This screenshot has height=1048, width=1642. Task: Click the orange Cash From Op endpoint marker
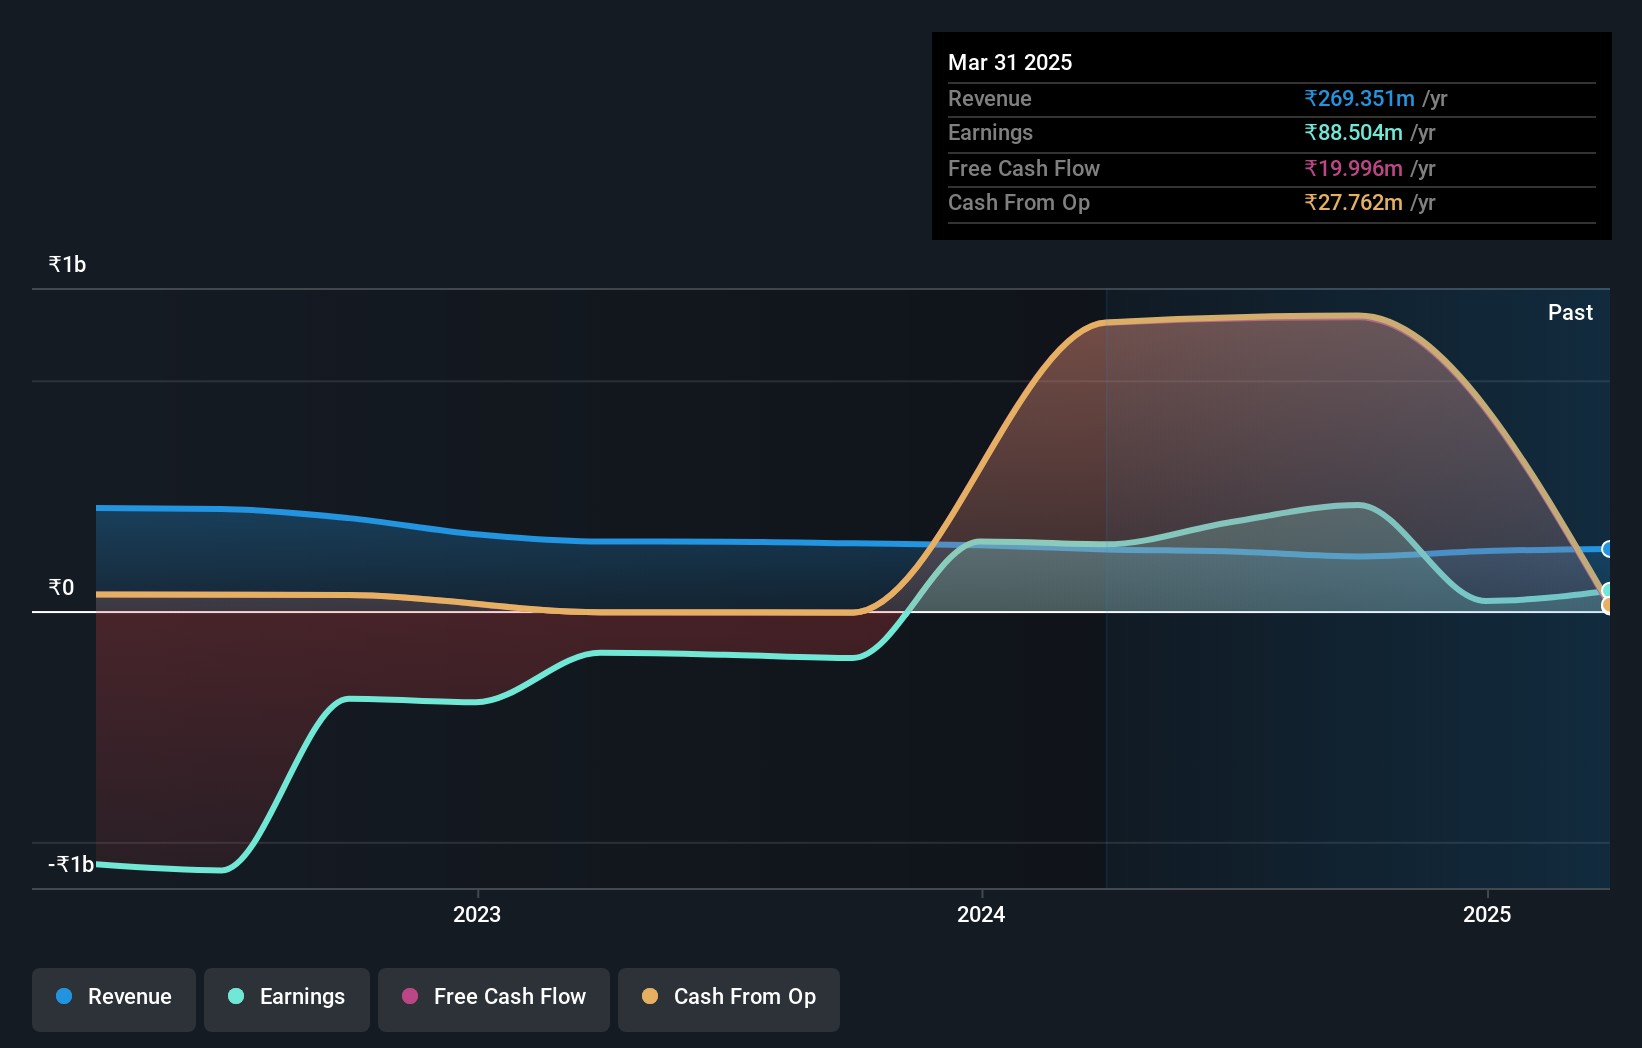pos(1608,605)
